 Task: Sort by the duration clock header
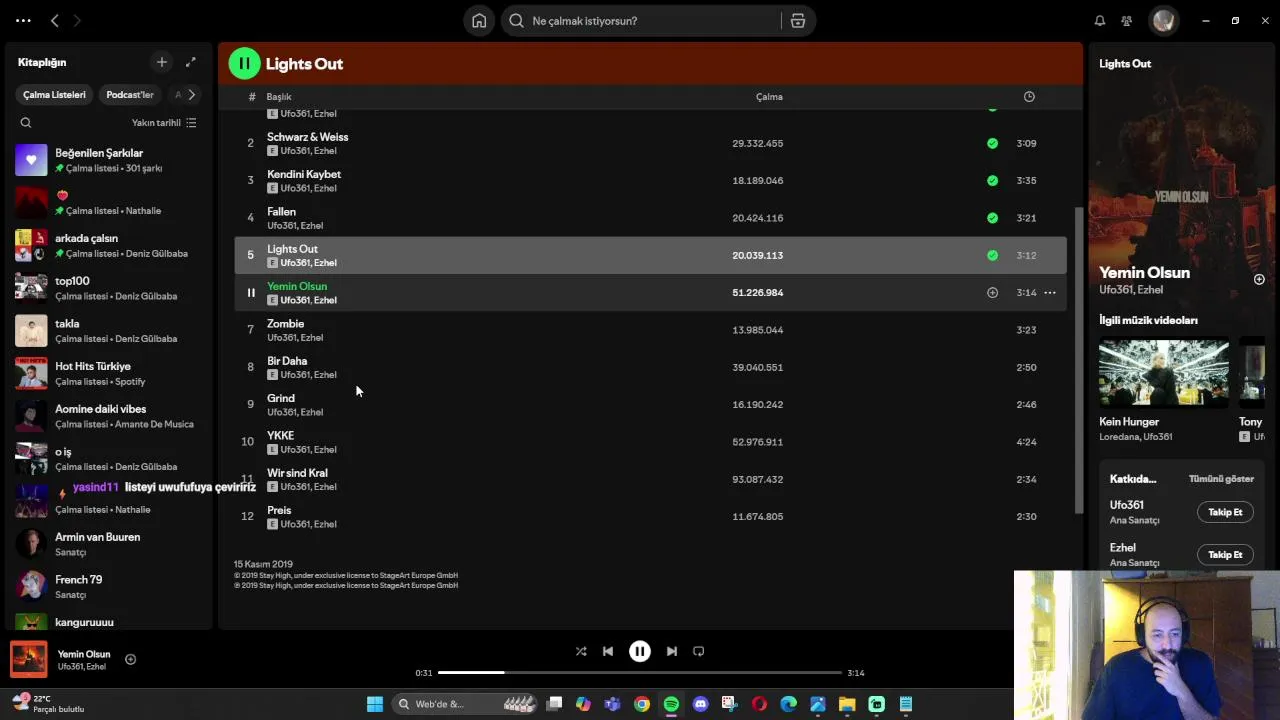pos(1029,97)
